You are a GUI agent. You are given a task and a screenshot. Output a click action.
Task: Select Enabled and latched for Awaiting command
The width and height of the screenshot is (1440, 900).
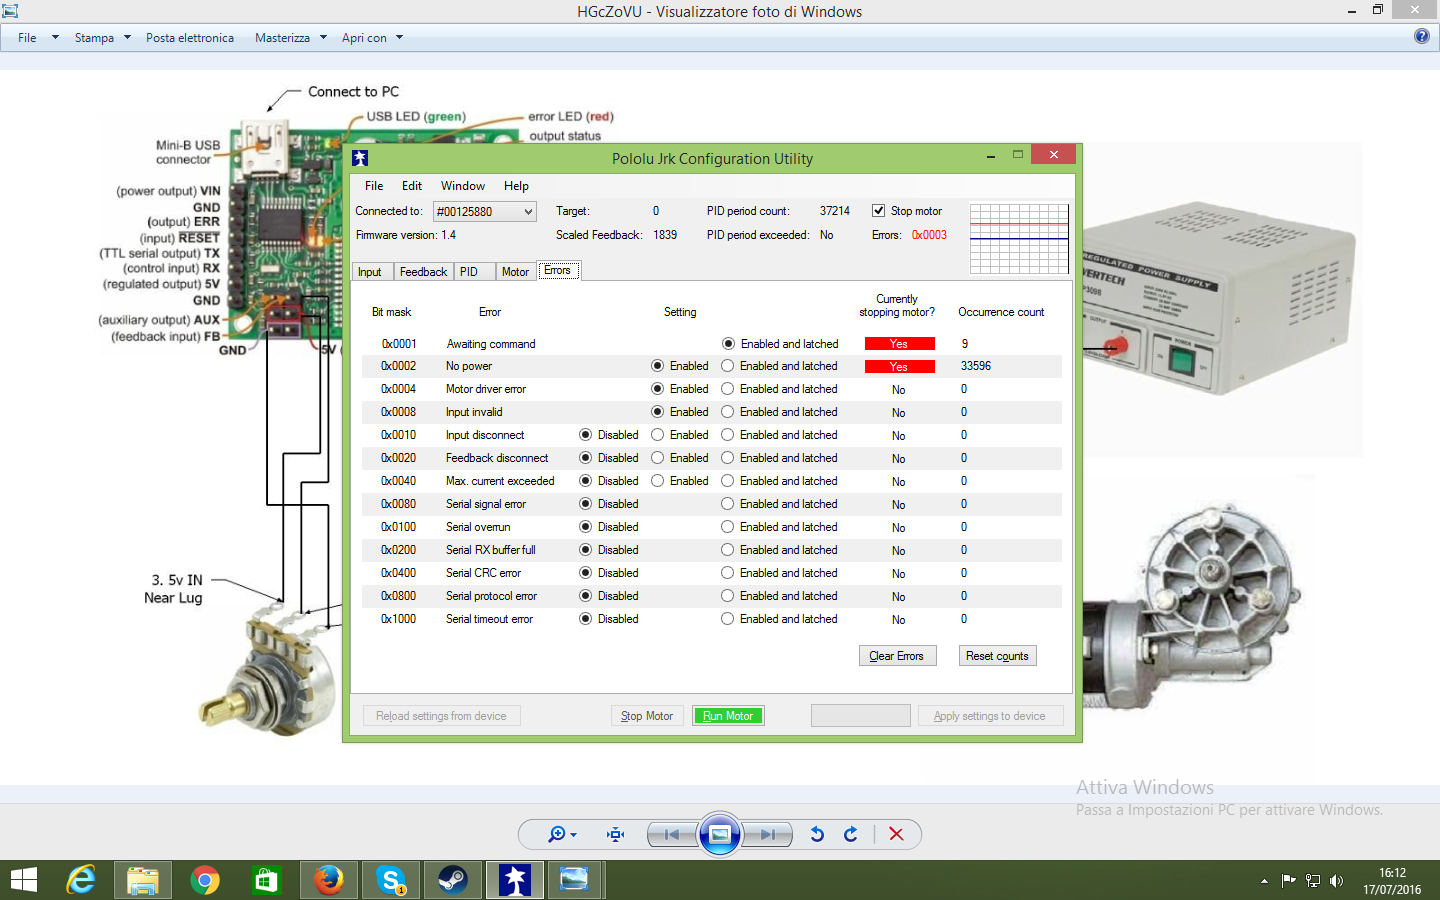[728, 343]
